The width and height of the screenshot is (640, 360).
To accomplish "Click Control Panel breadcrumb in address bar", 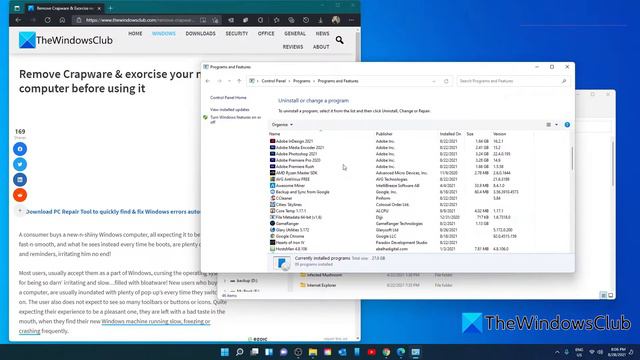I will pyautogui.click(x=273, y=81).
